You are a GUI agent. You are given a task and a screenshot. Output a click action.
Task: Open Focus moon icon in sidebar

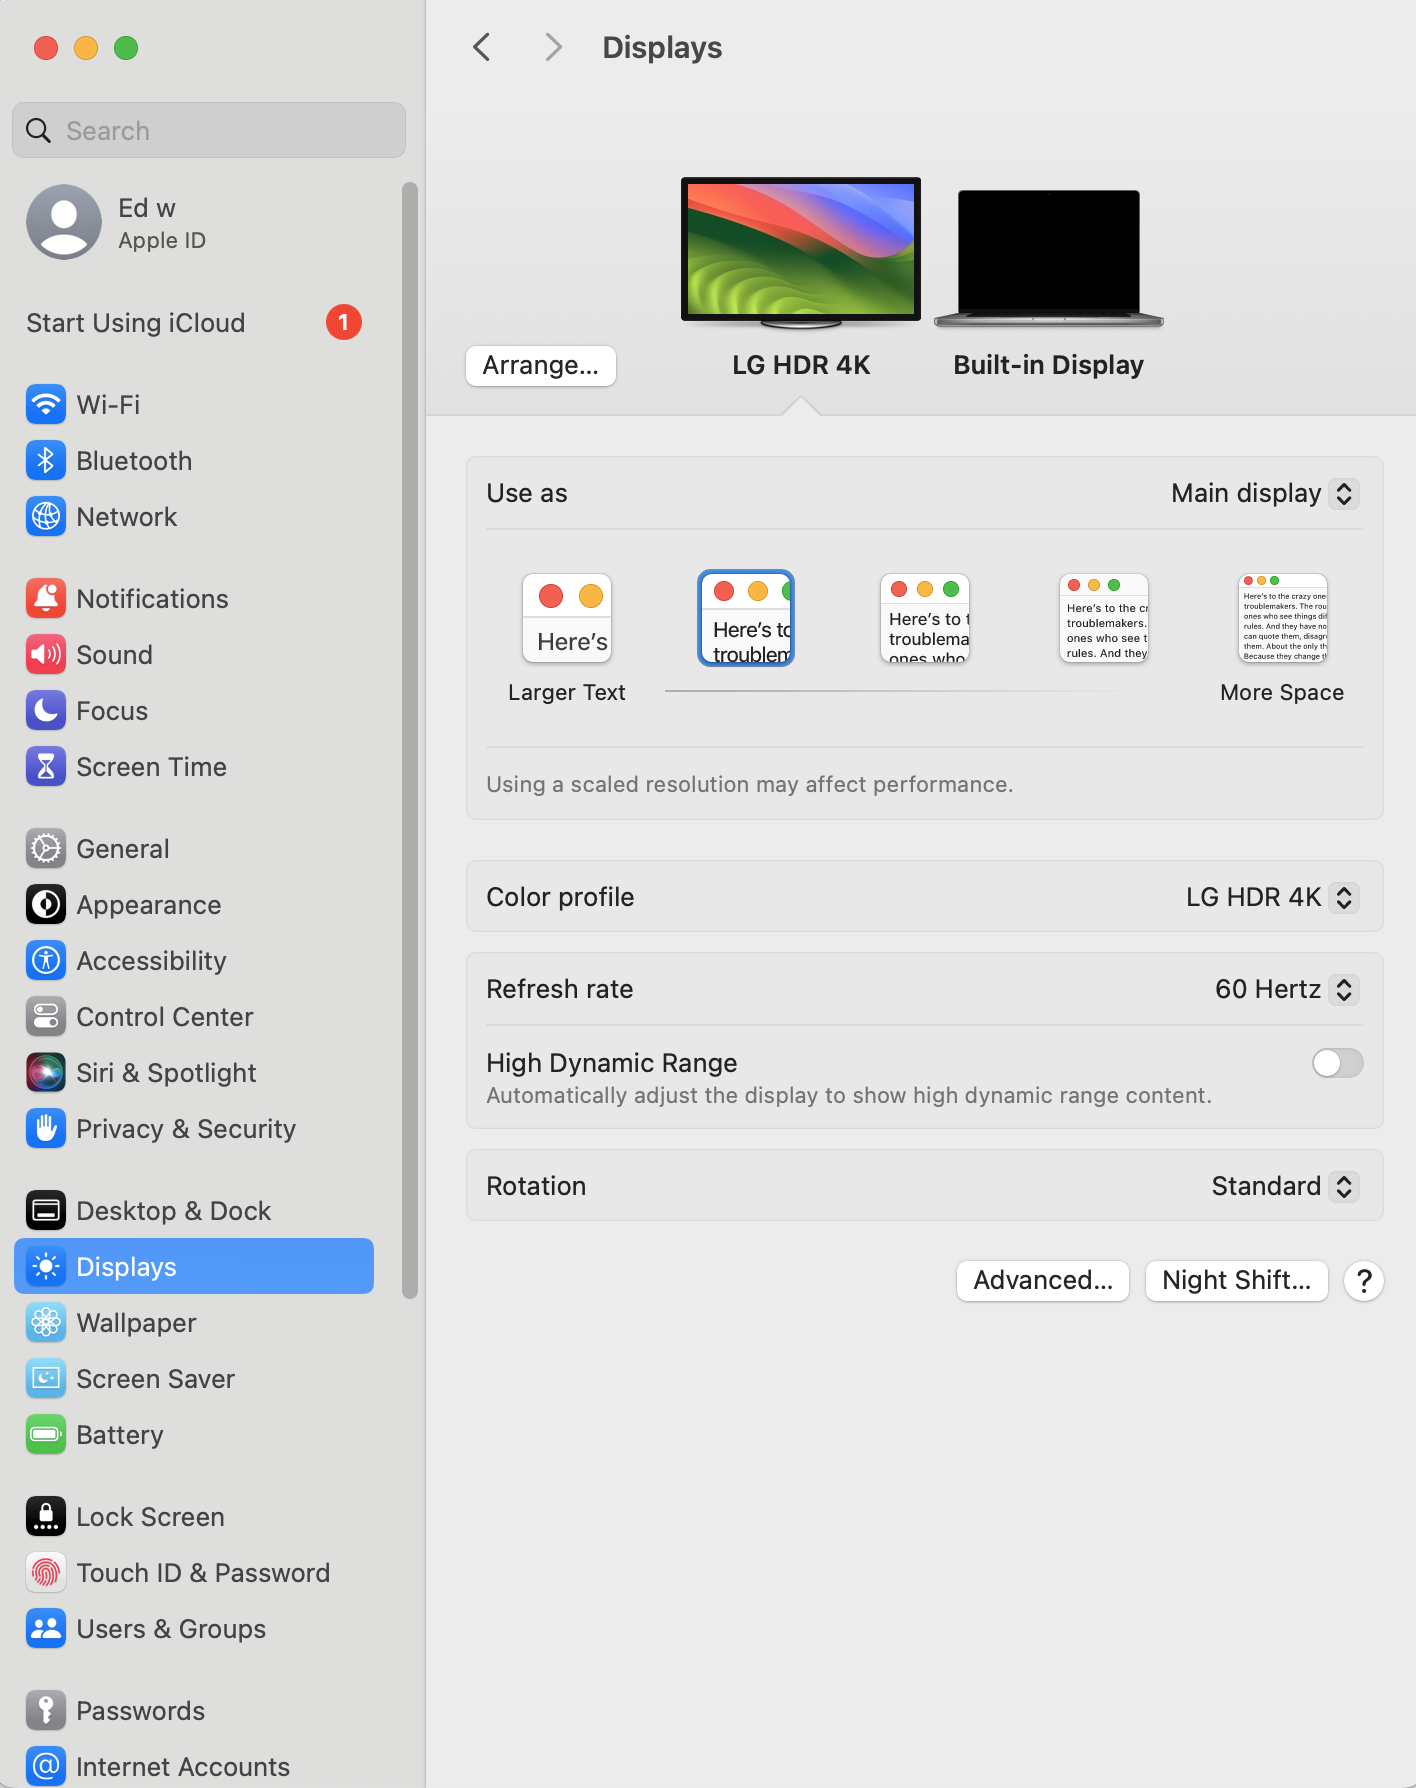coord(46,711)
